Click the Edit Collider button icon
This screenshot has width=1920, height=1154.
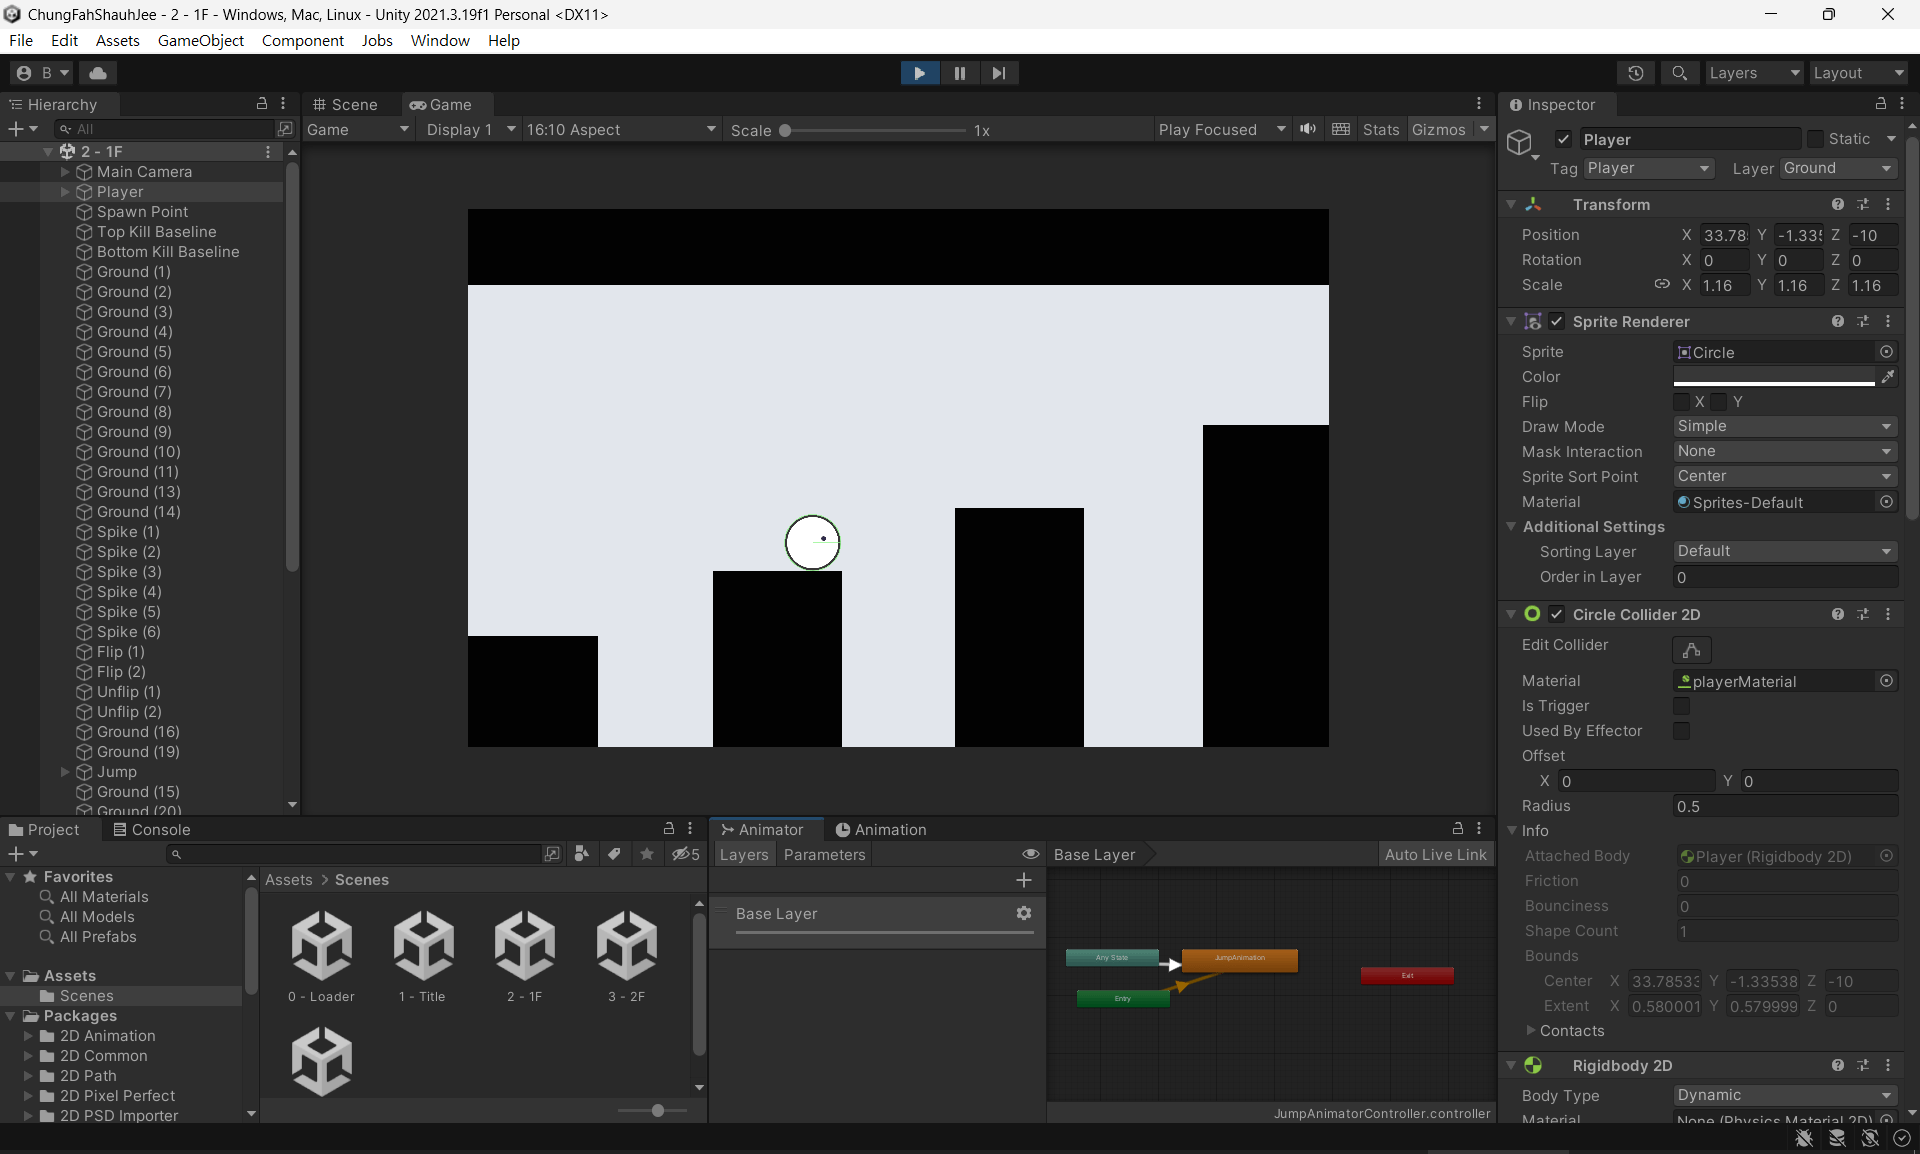1691,650
